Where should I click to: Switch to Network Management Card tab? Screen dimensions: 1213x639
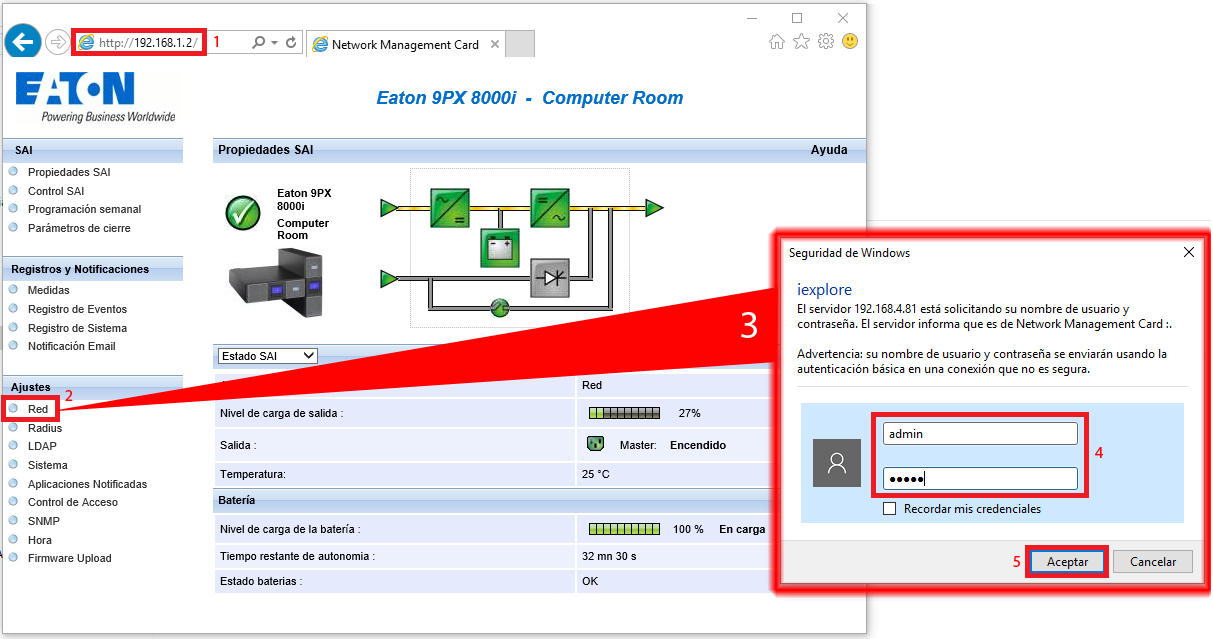[405, 44]
